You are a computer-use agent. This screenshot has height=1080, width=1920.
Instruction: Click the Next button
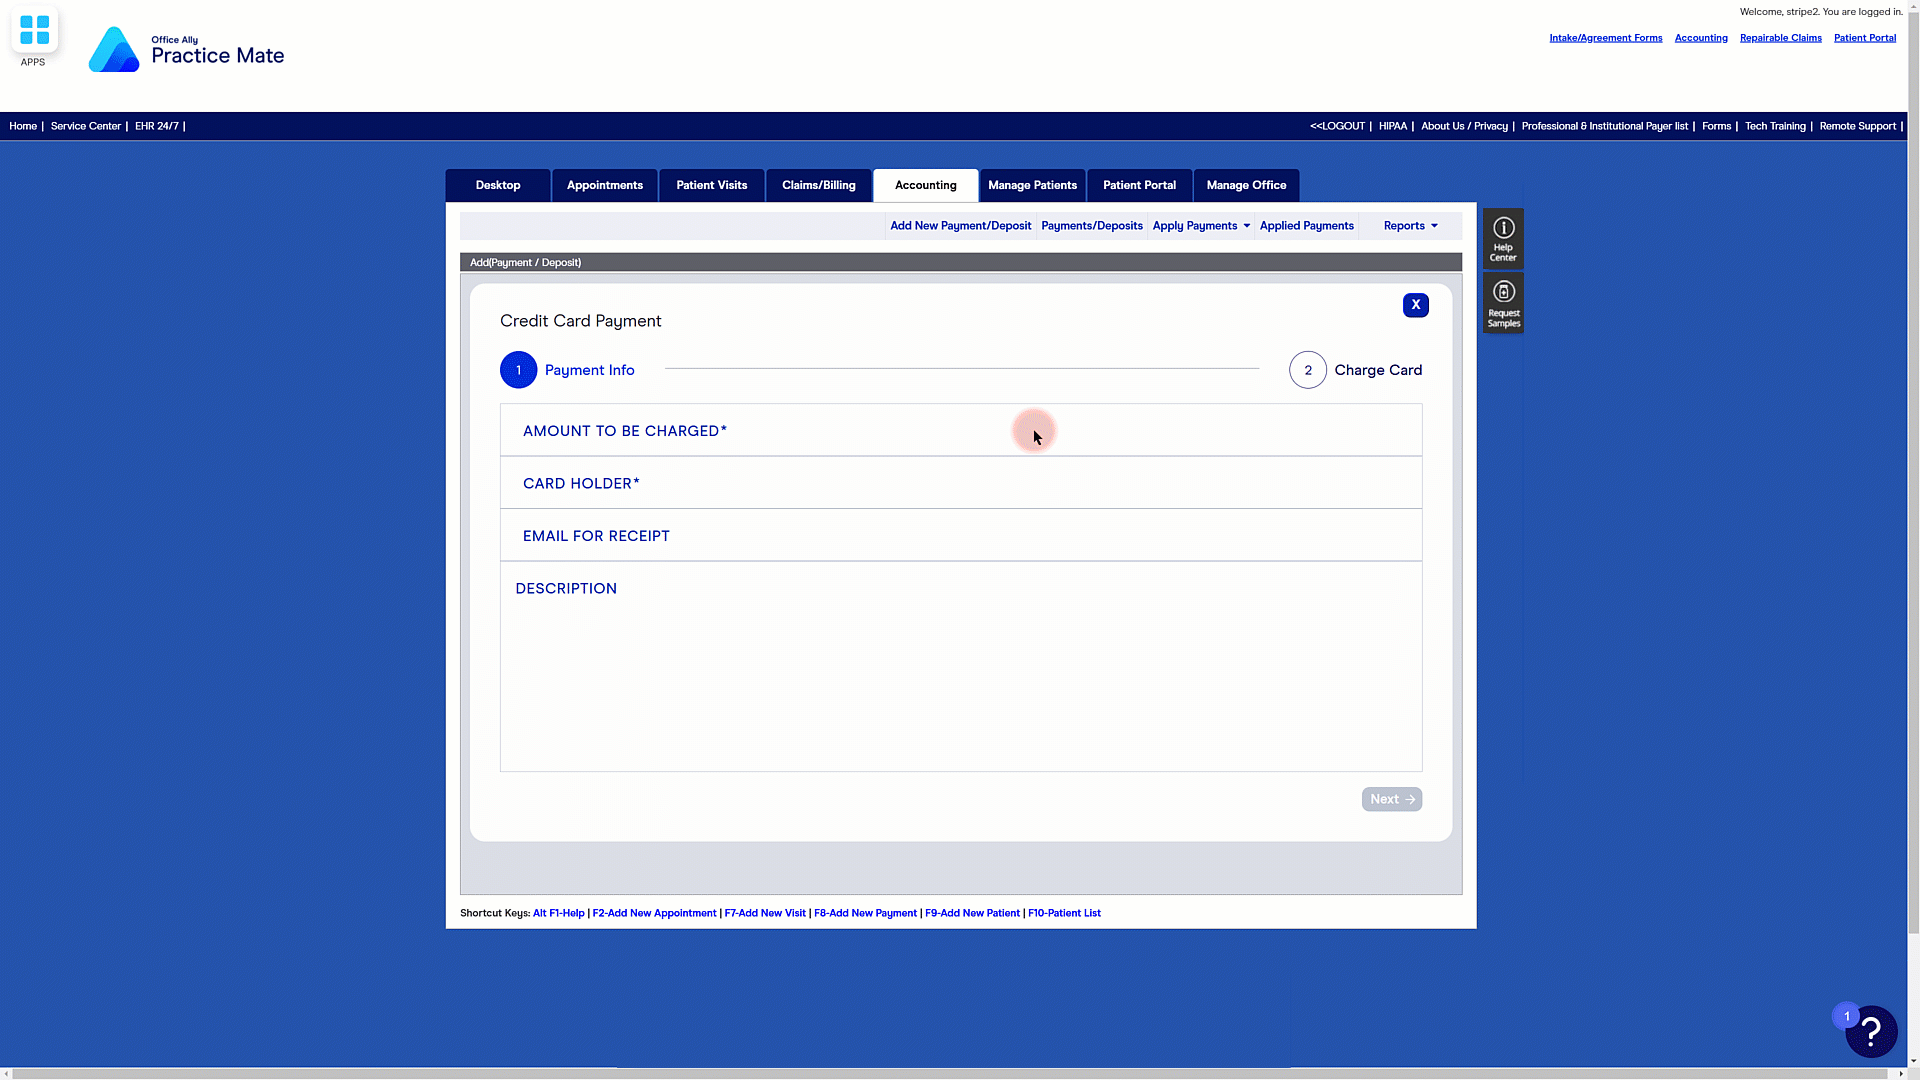point(1391,799)
